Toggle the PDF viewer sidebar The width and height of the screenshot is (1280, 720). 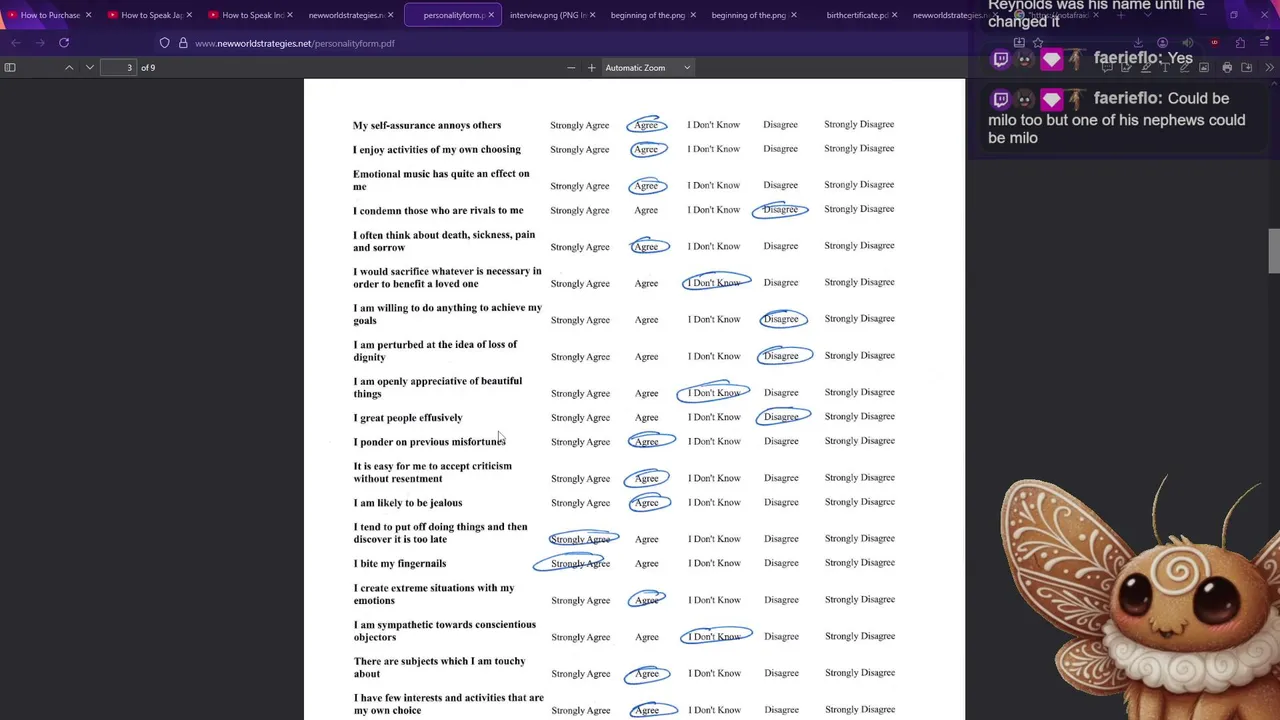10,67
